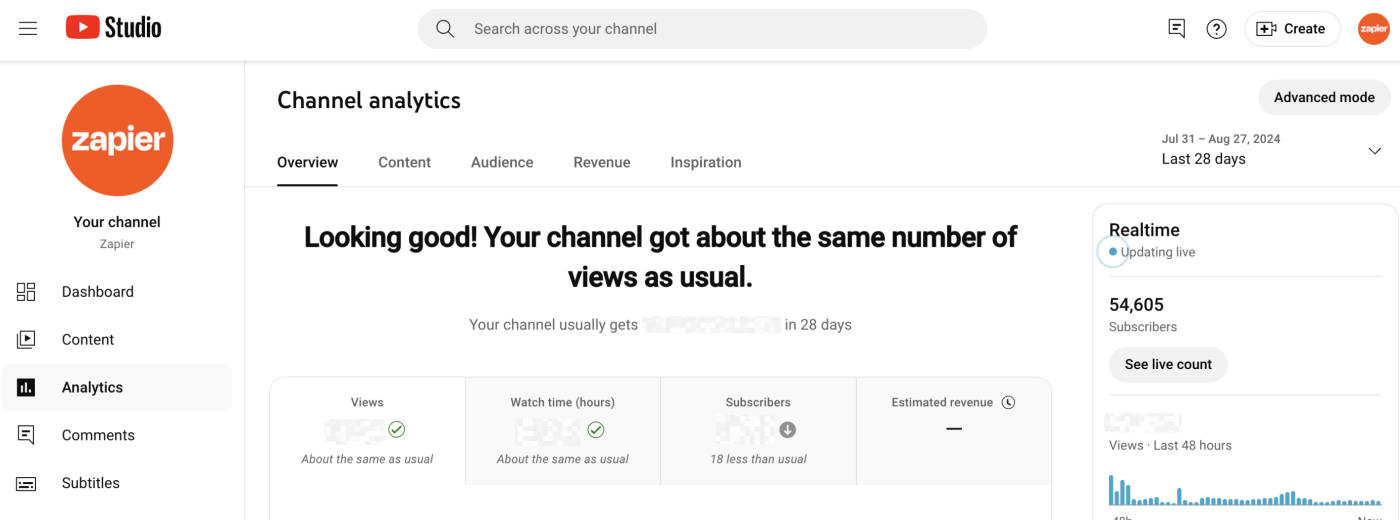Viewport: 1400px width, 520px height.
Task: Click the Your channel label
Action: (117, 222)
